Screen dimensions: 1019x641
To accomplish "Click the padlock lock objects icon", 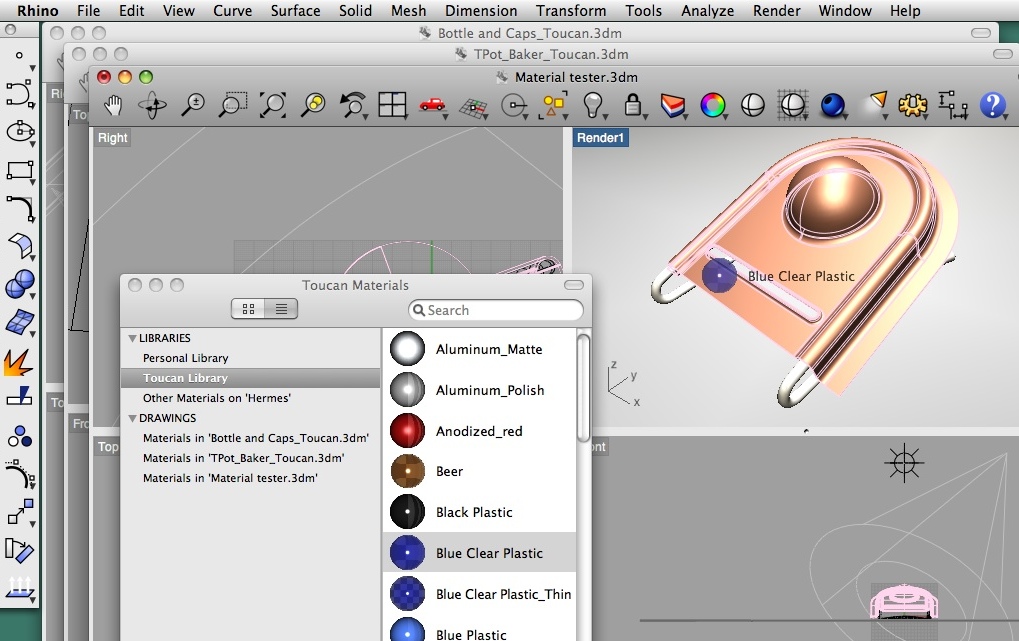I will (632, 104).
